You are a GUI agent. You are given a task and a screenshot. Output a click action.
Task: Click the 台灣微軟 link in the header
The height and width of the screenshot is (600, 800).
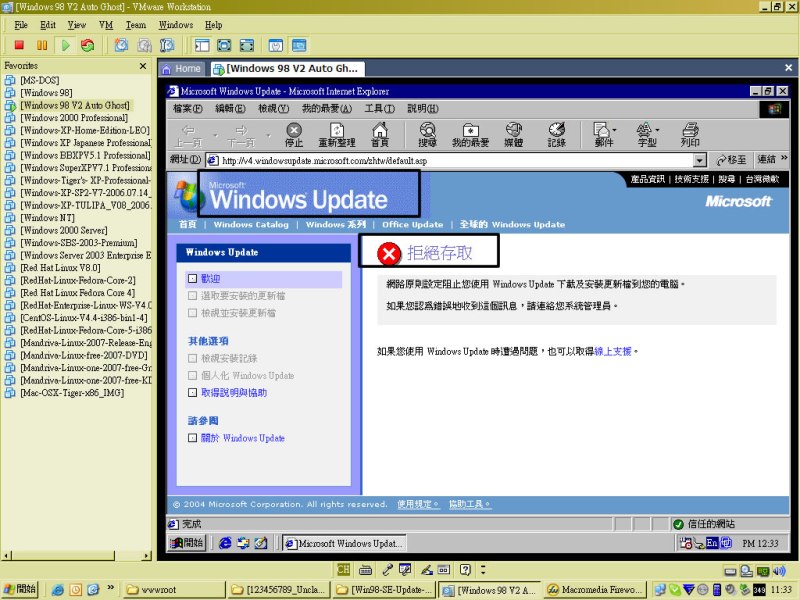[762, 179]
